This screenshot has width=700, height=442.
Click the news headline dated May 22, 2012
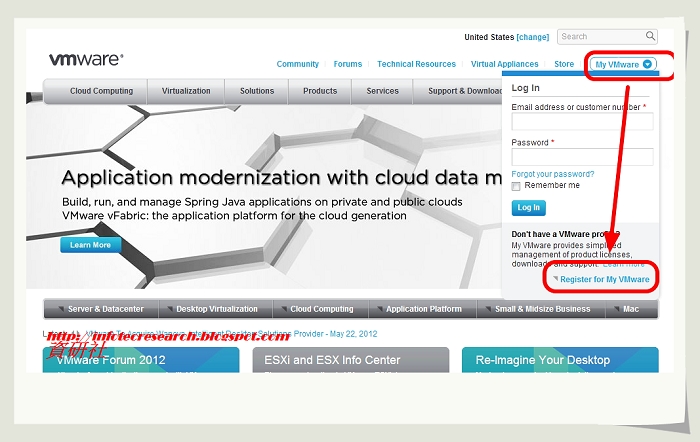tap(231, 334)
